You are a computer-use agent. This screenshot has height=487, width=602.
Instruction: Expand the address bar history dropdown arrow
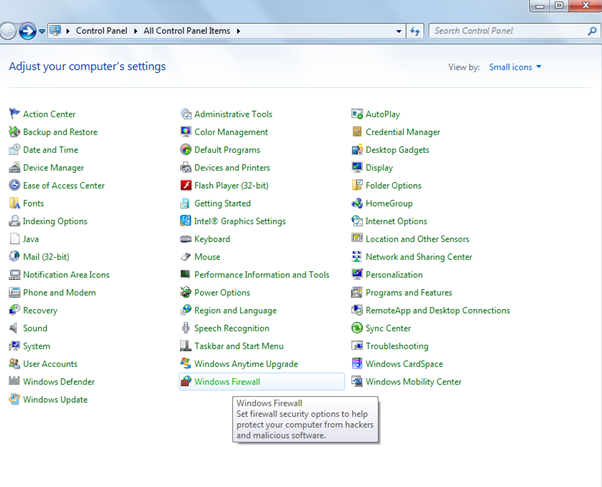click(399, 31)
